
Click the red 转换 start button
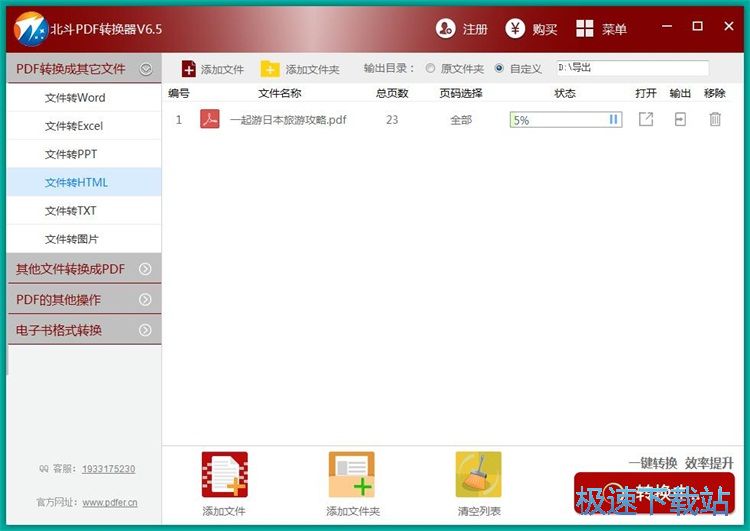pos(654,493)
